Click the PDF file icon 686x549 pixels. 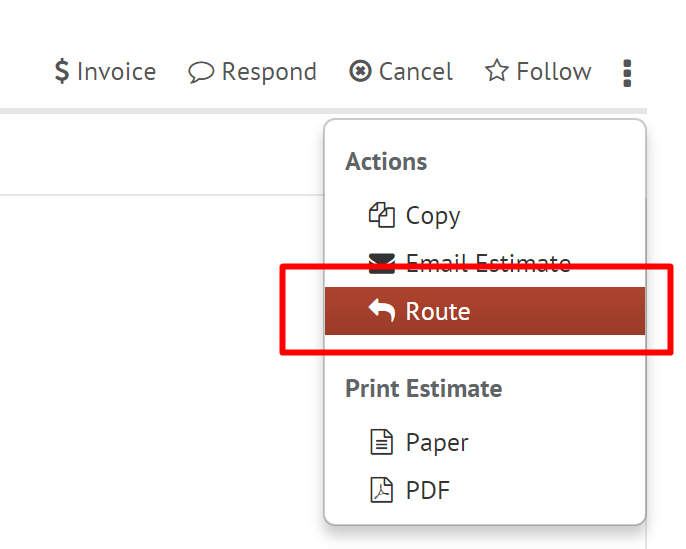(382, 490)
